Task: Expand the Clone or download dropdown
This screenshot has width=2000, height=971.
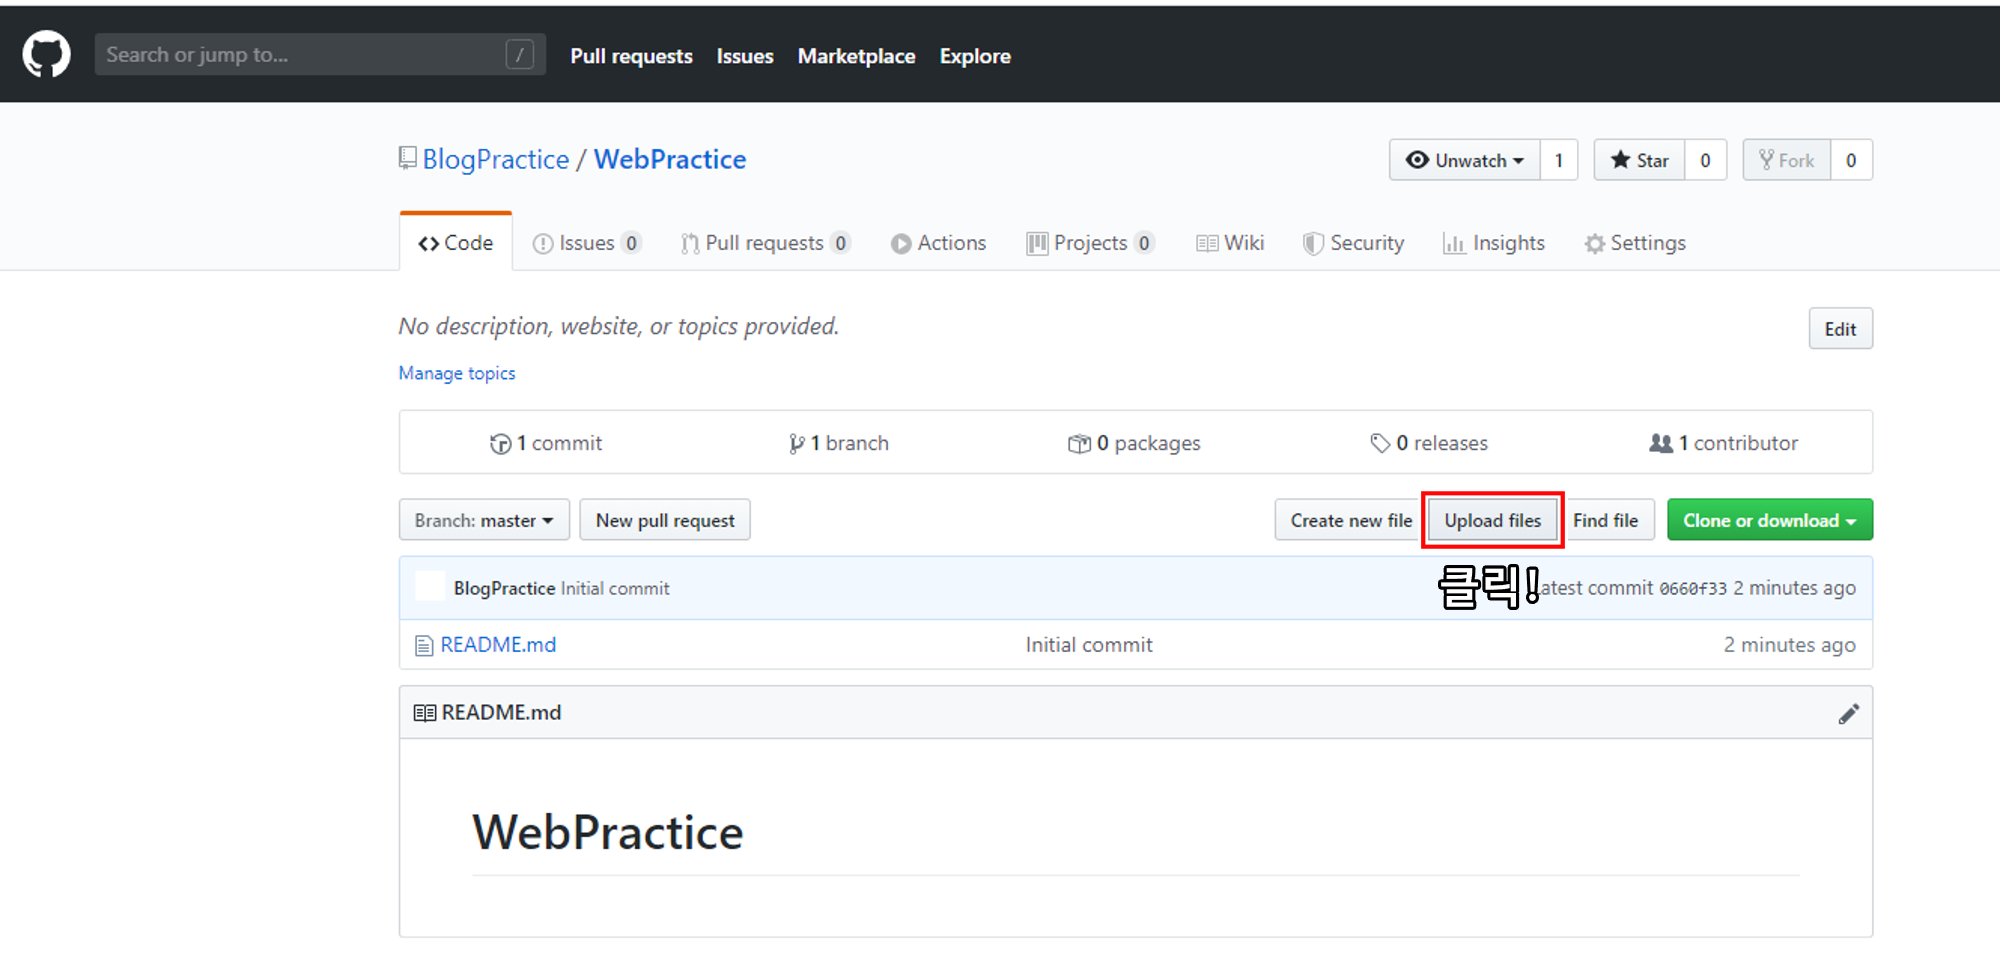Action: click(x=1770, y=520)
